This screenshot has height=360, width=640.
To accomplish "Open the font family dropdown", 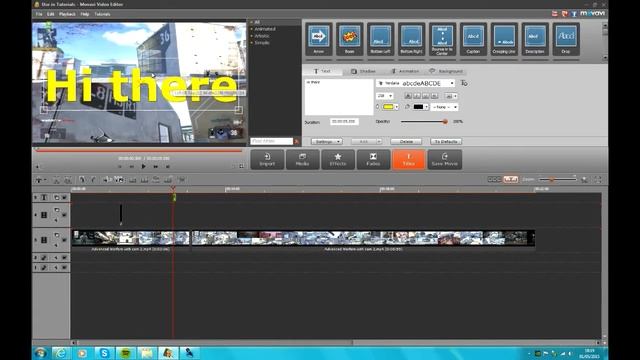I will click(x=416, y=83).
